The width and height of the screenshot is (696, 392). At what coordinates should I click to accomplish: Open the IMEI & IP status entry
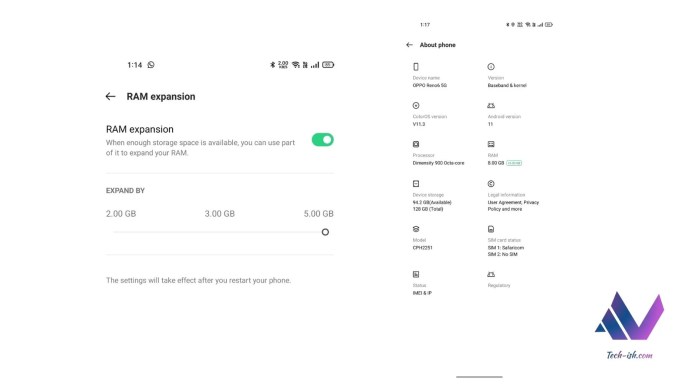coord(422,293)
